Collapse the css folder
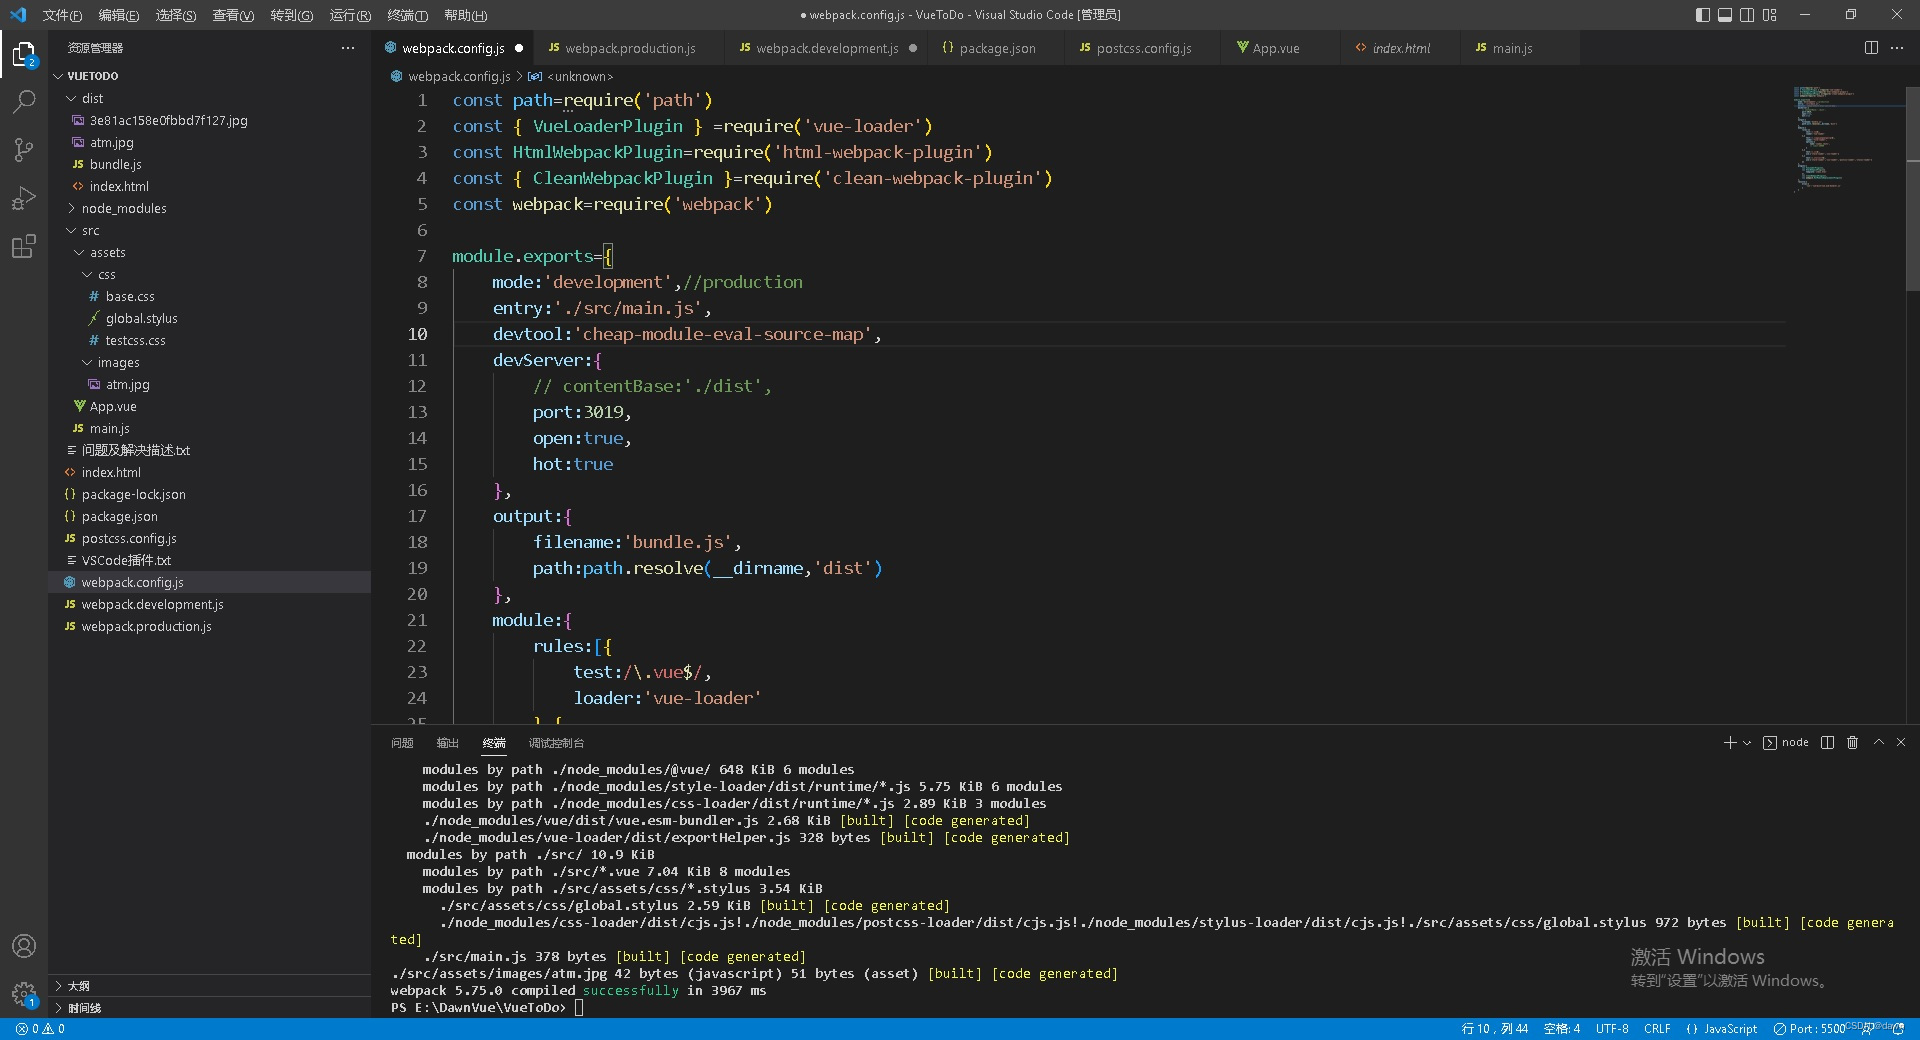 click(210, 274)
